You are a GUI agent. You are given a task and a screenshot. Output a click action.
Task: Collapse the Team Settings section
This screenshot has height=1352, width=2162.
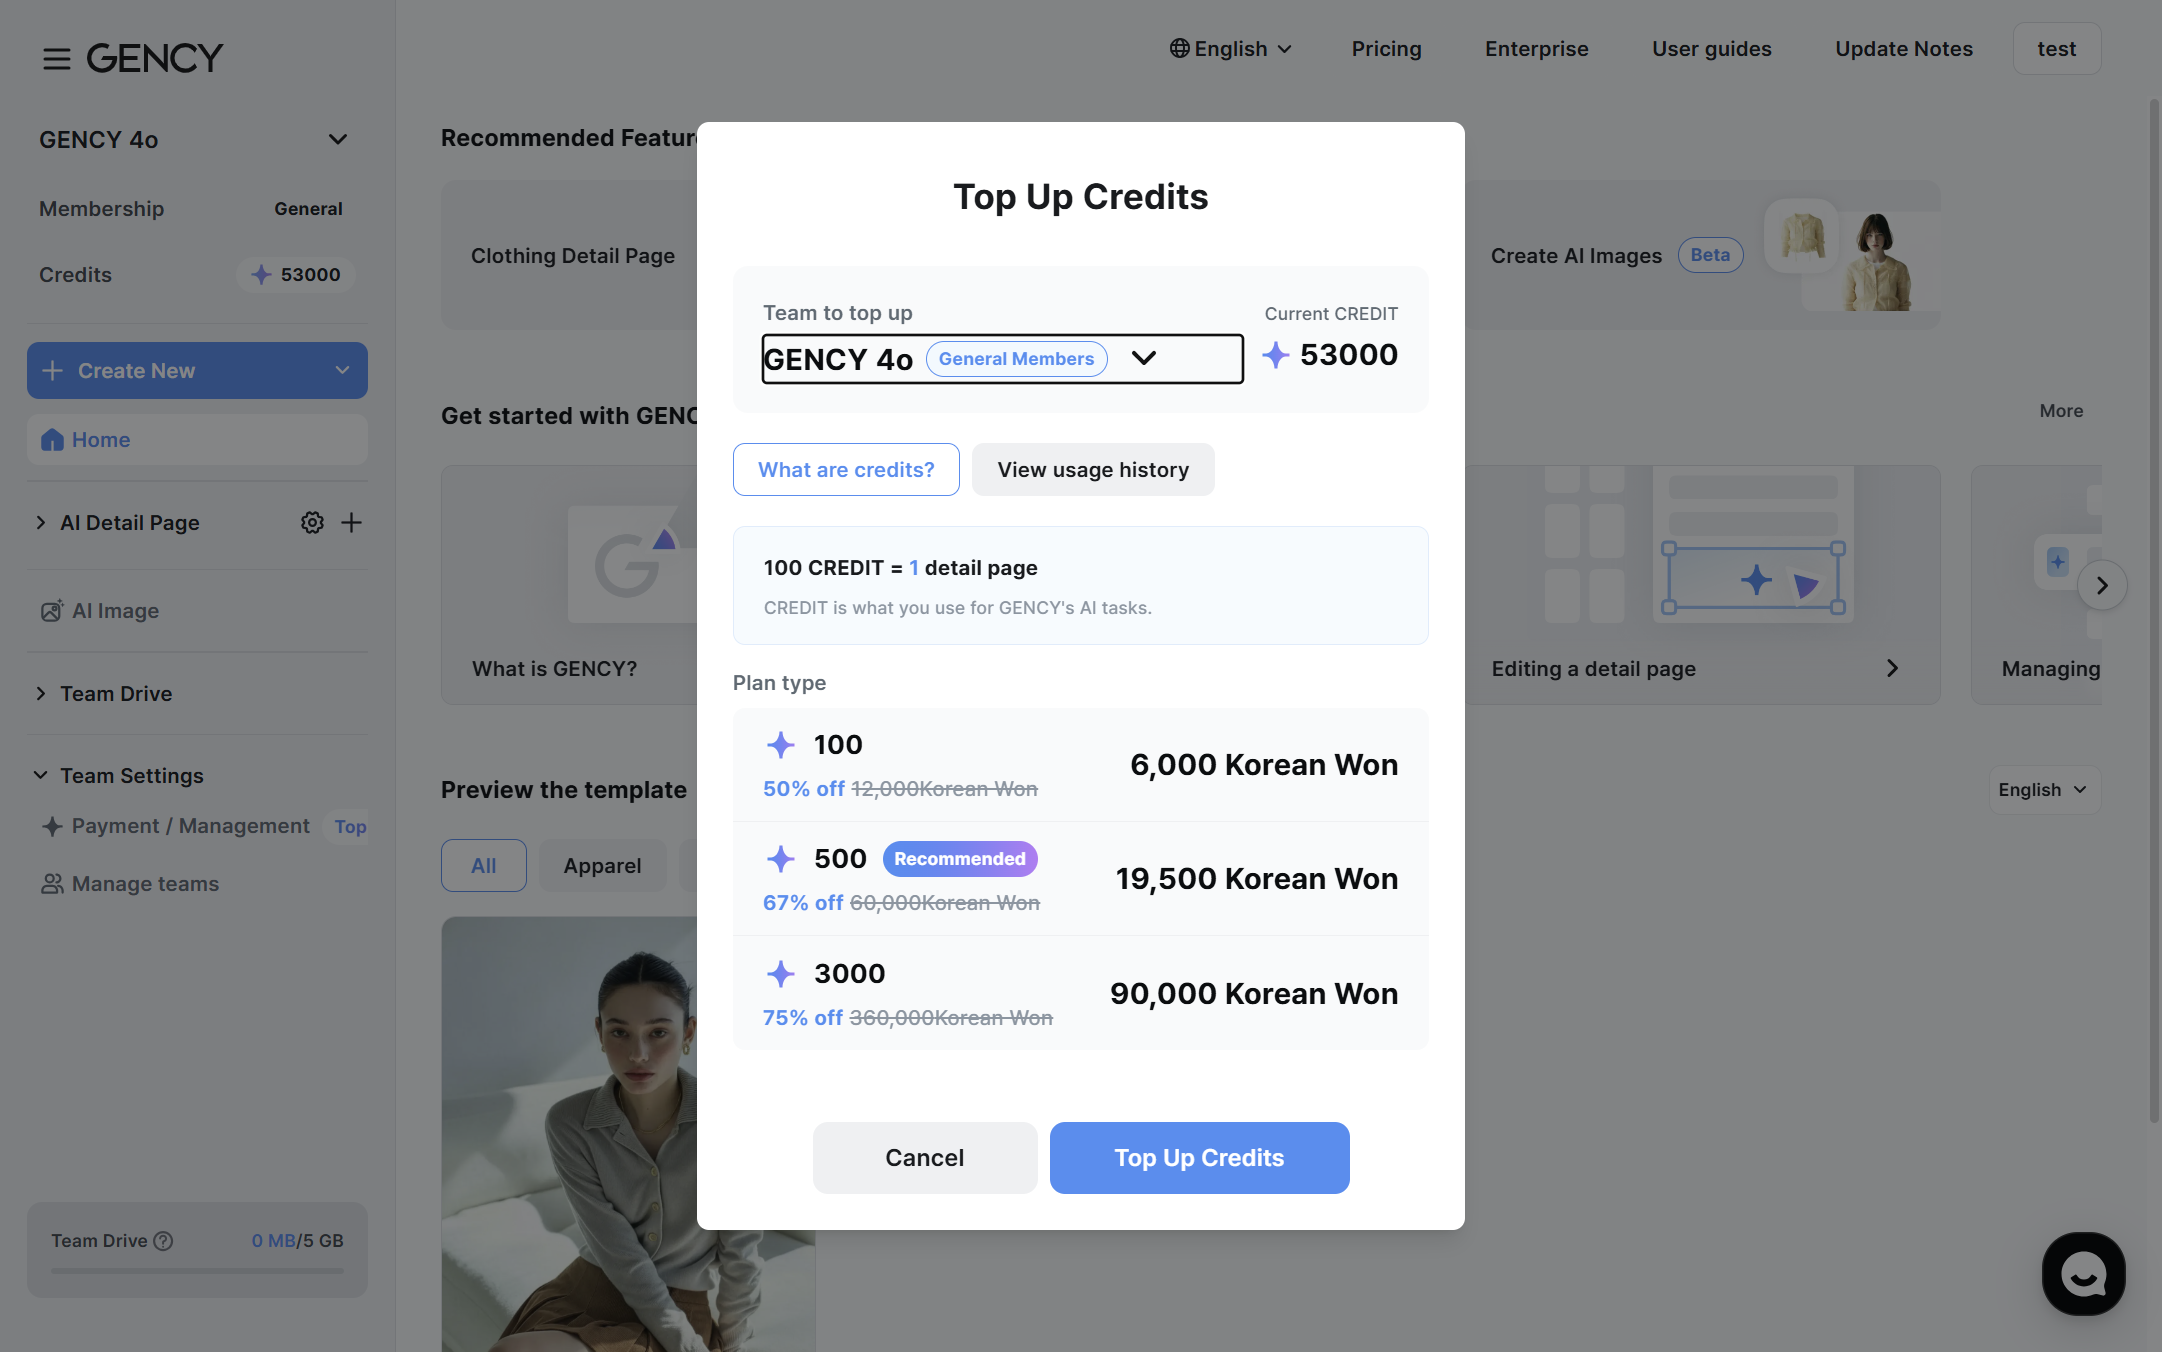coord(41,776)
